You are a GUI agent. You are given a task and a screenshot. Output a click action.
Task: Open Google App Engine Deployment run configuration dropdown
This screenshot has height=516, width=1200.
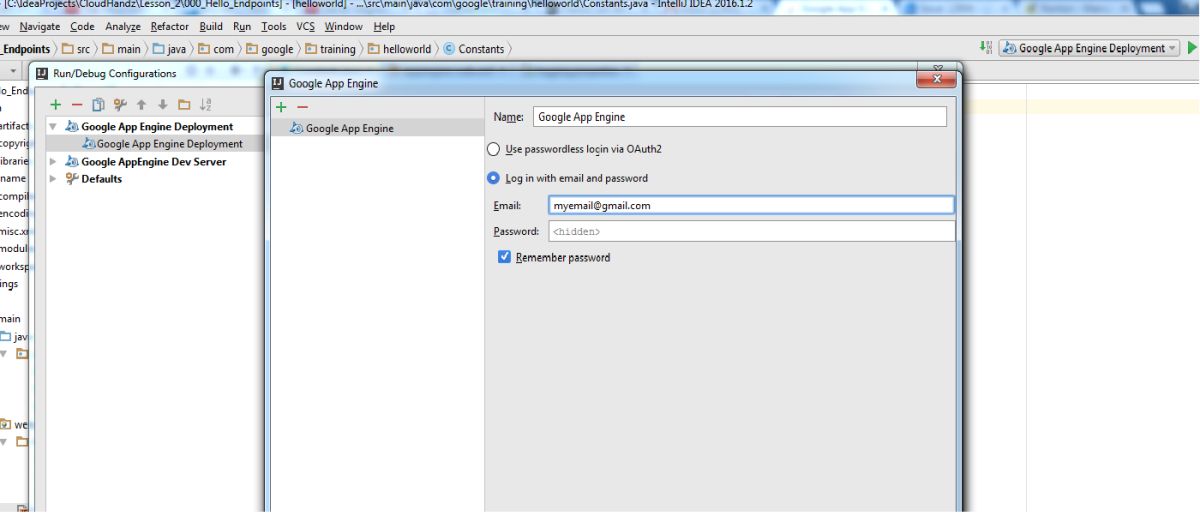1090,48
